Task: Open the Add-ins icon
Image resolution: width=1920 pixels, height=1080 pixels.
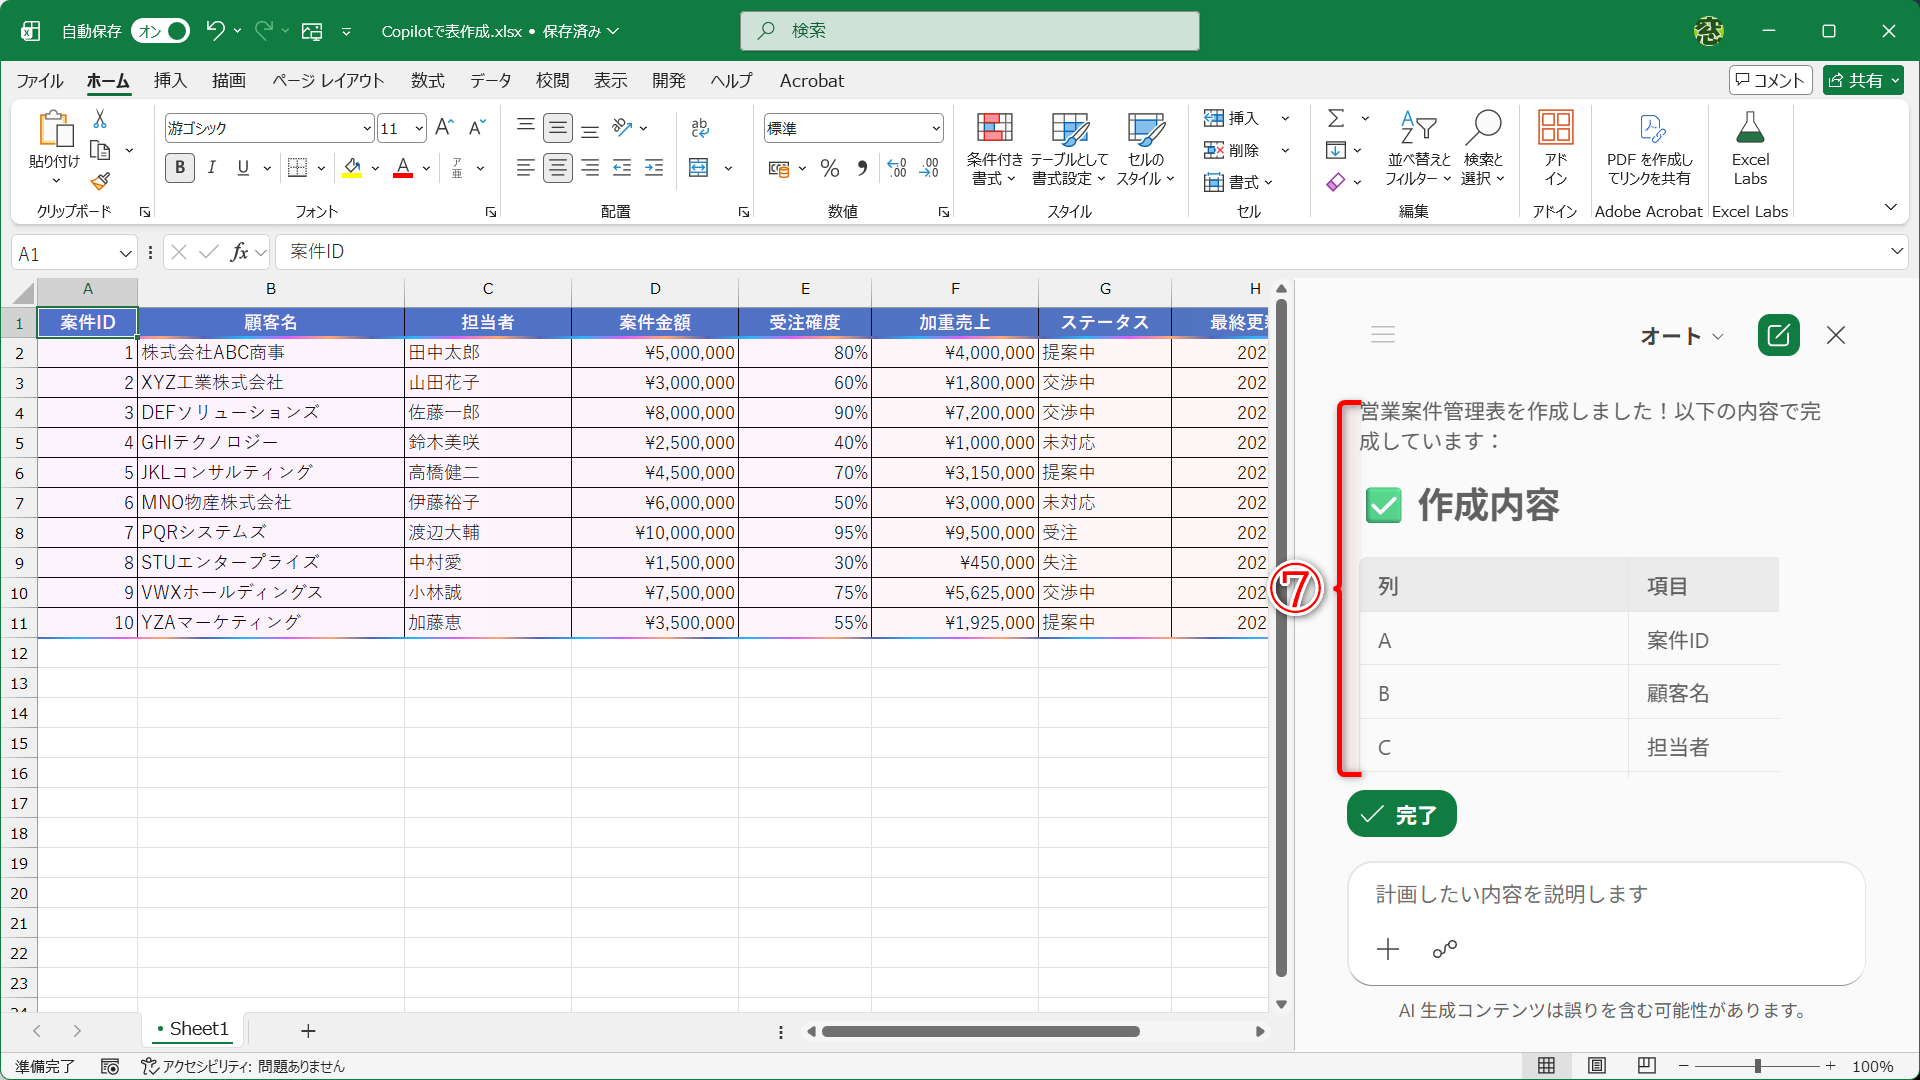Action: [1555, 128]
